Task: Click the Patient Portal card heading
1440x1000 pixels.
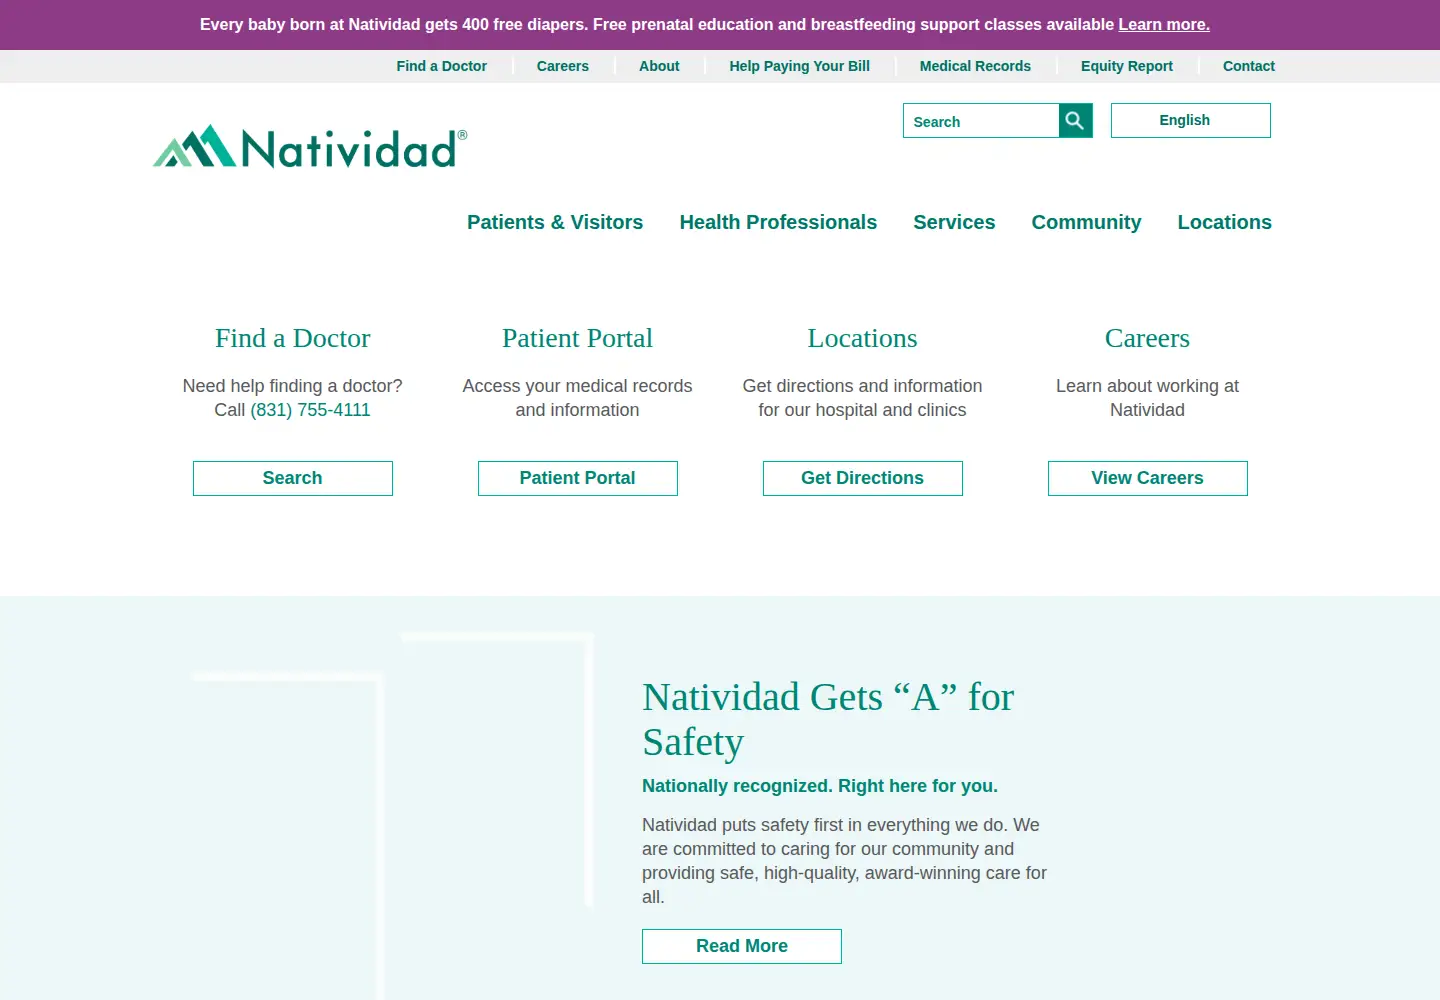Action: coord(578,338)
